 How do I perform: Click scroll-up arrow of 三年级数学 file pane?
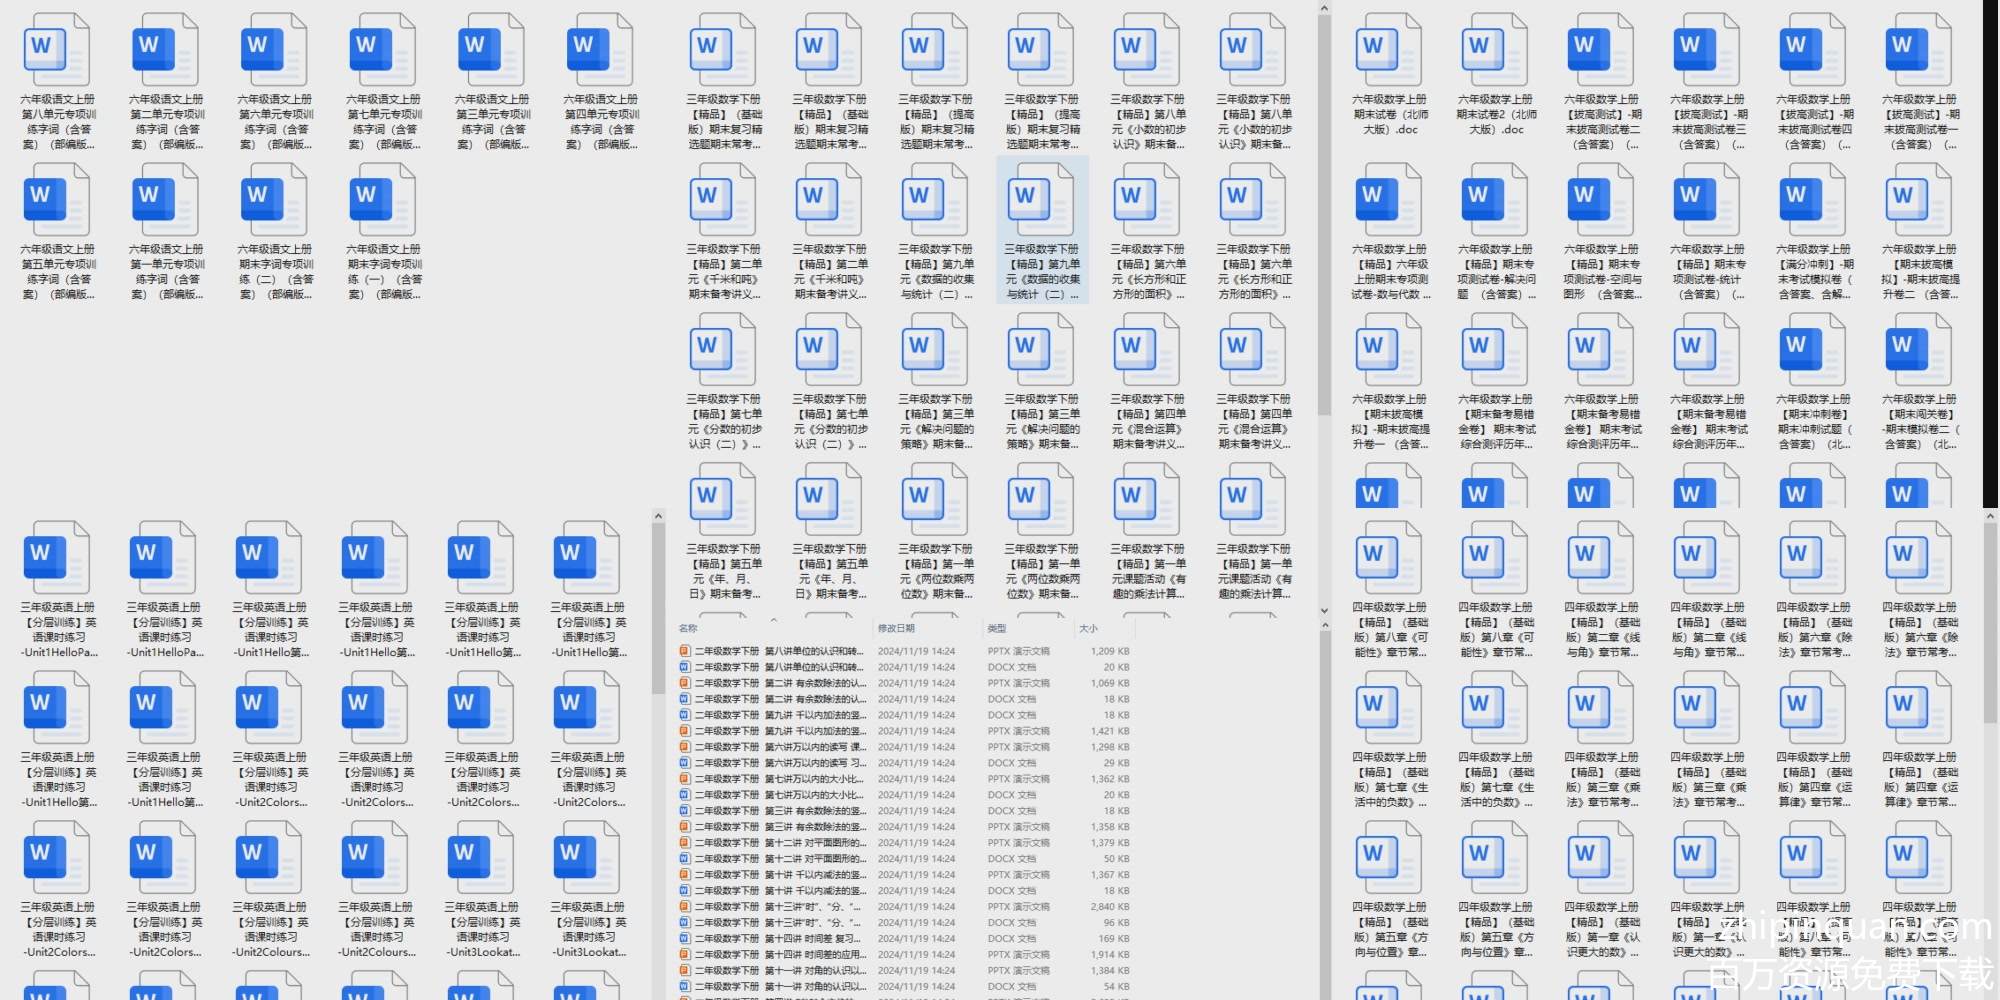click(x=1324, y=9)
